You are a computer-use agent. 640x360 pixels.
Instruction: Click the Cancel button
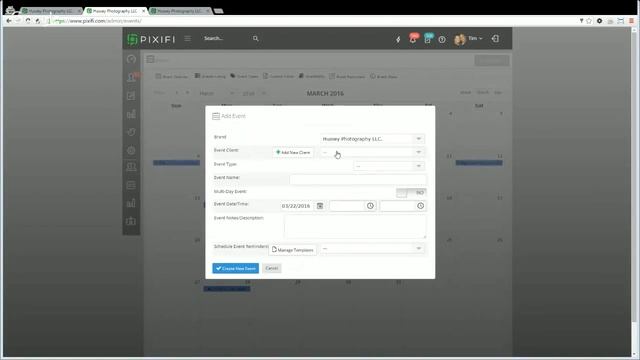click(x=271, y=268)
